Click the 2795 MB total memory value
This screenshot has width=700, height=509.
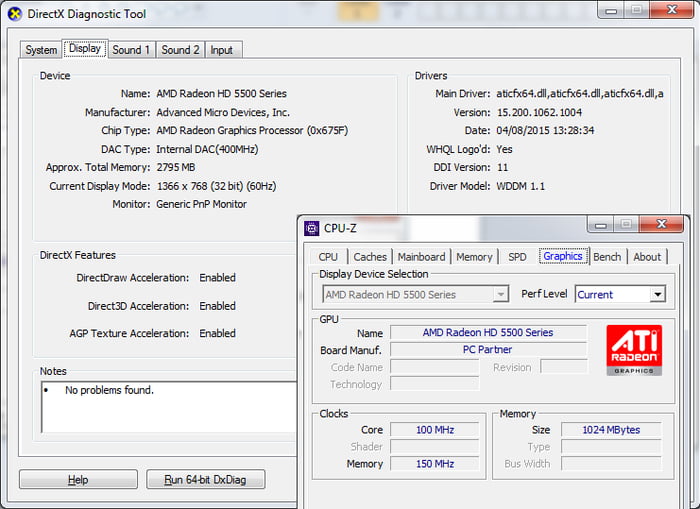(176, 167)
